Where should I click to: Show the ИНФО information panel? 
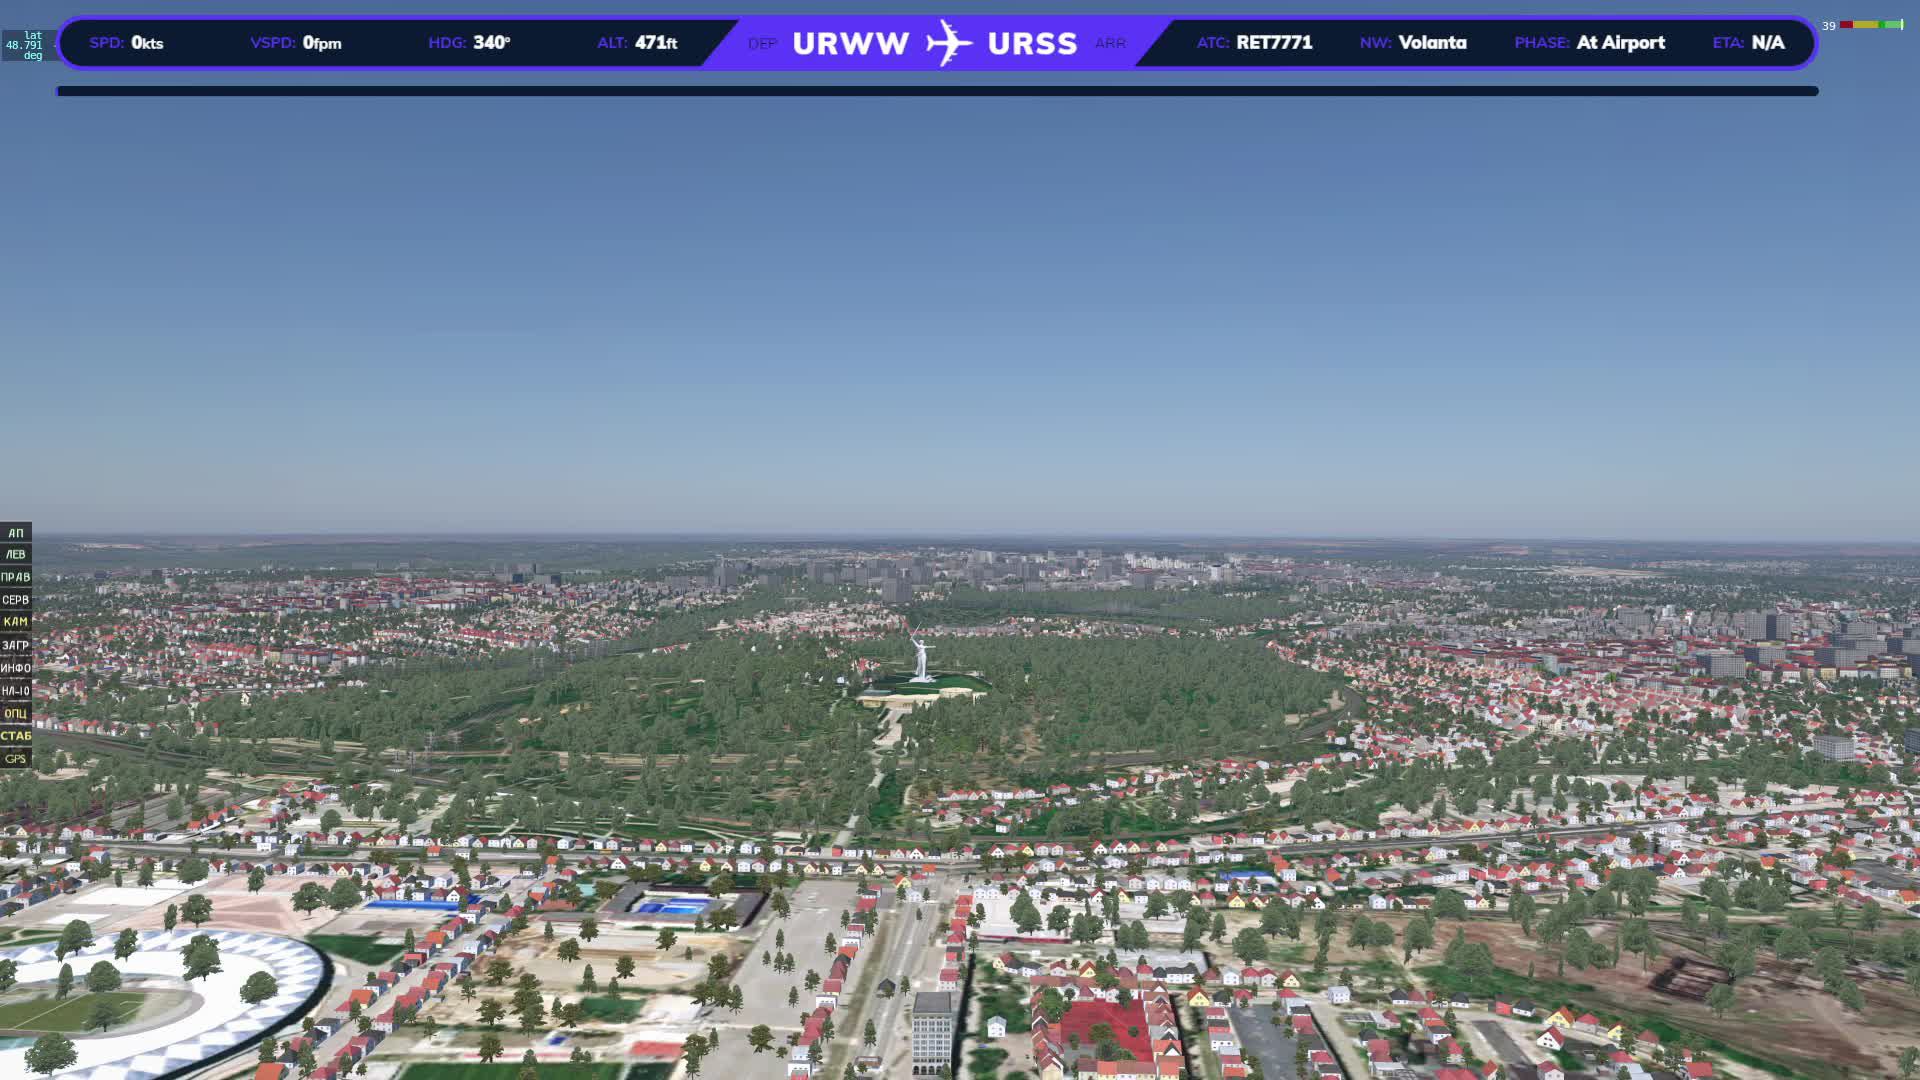[x=15, y=668]
